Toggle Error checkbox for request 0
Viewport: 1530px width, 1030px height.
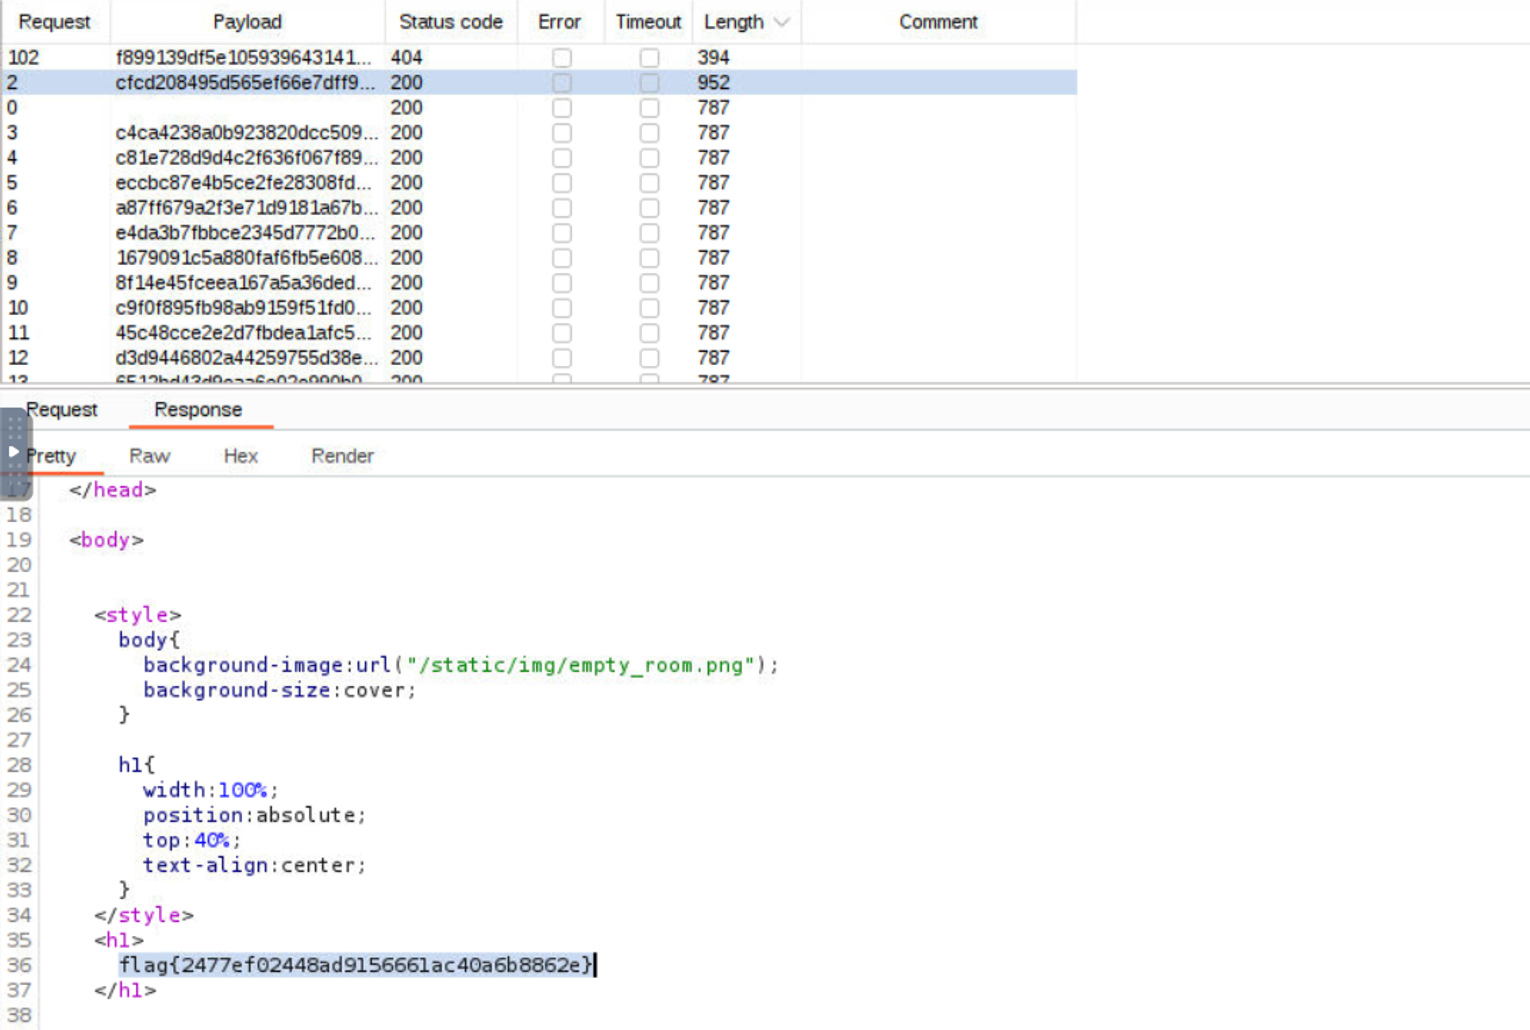pos(562,108)
